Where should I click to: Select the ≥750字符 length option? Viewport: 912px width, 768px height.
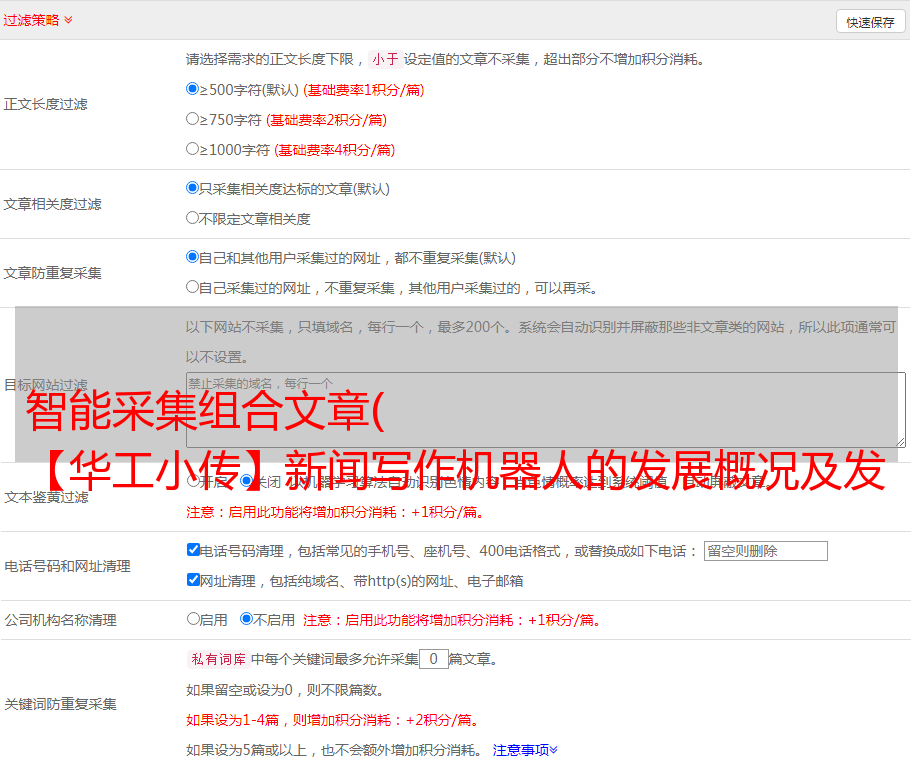click(x=192, y=119)
